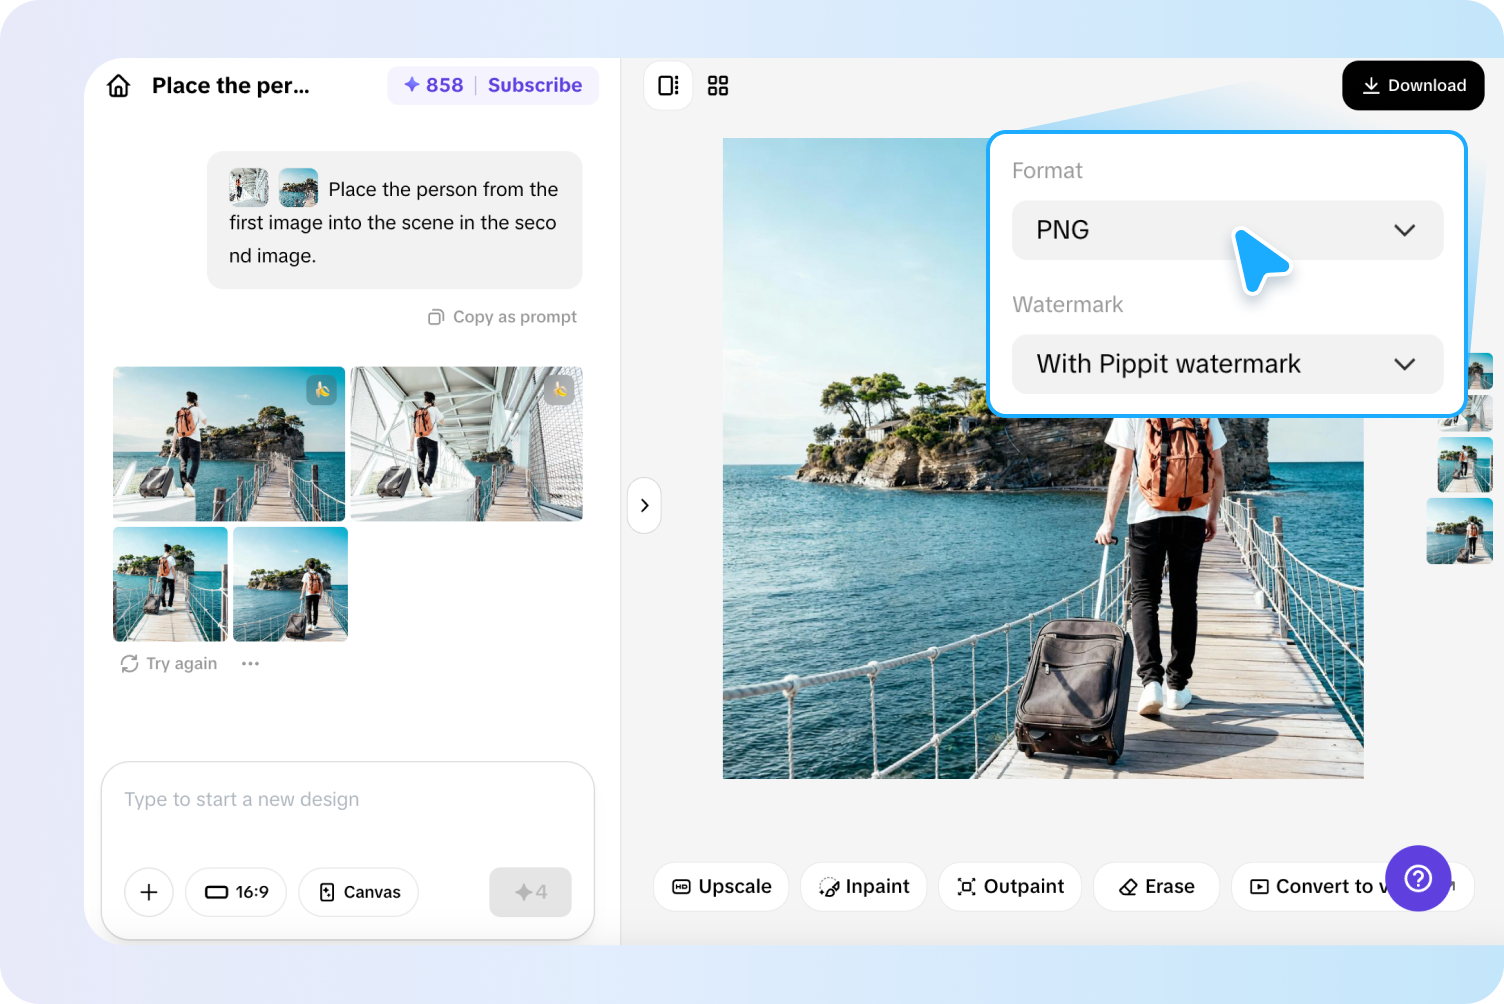Select the Upscale tool
This screenshot has height=1004, width=1504.
[x=720, y=886]
